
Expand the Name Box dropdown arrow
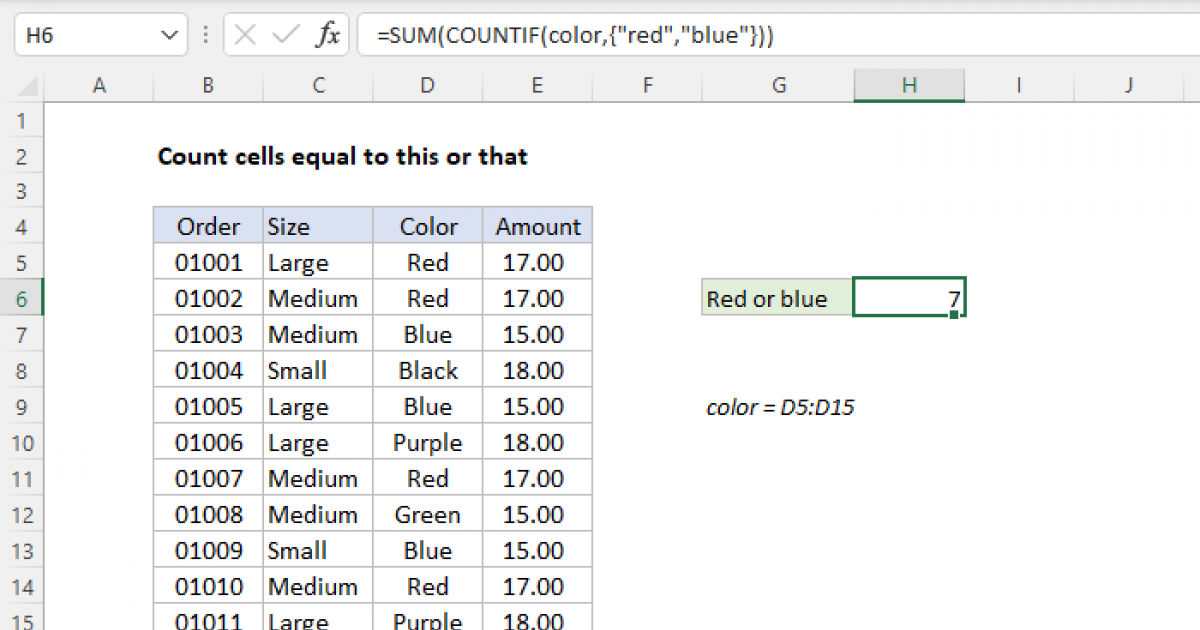(167, 36)
